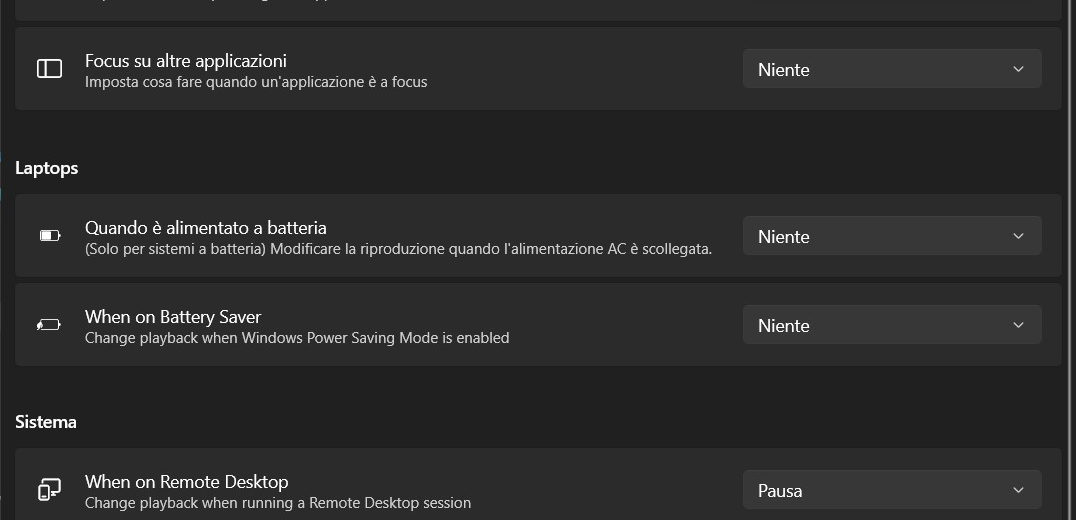Click the Remote Desktop session description text
The height and width of the screenshot is (520, 1076).
(x=278, y=503)
